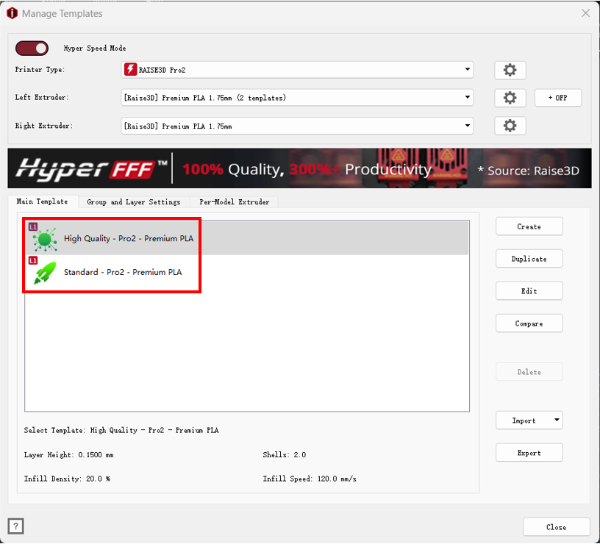Screen dimensions: 600x544
Task: Click the Duplicate button
Action: (x=529, y=259)
